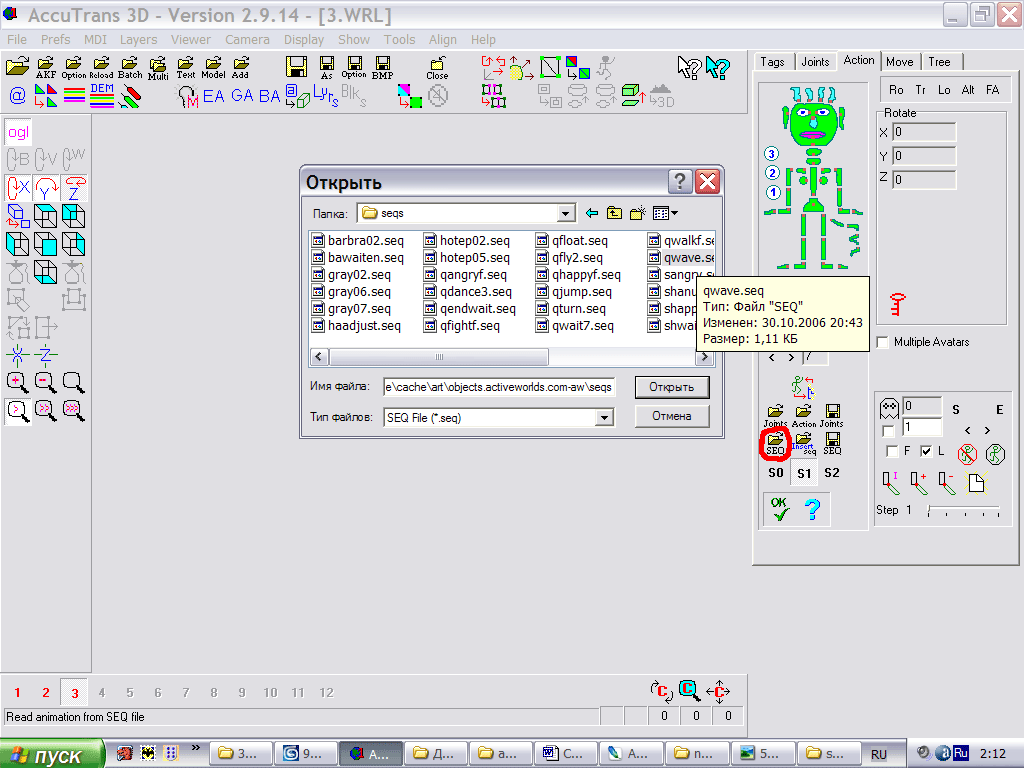Switch to the Tags tab
This screenshot has width=1024, height=768.
coord(772,62)
